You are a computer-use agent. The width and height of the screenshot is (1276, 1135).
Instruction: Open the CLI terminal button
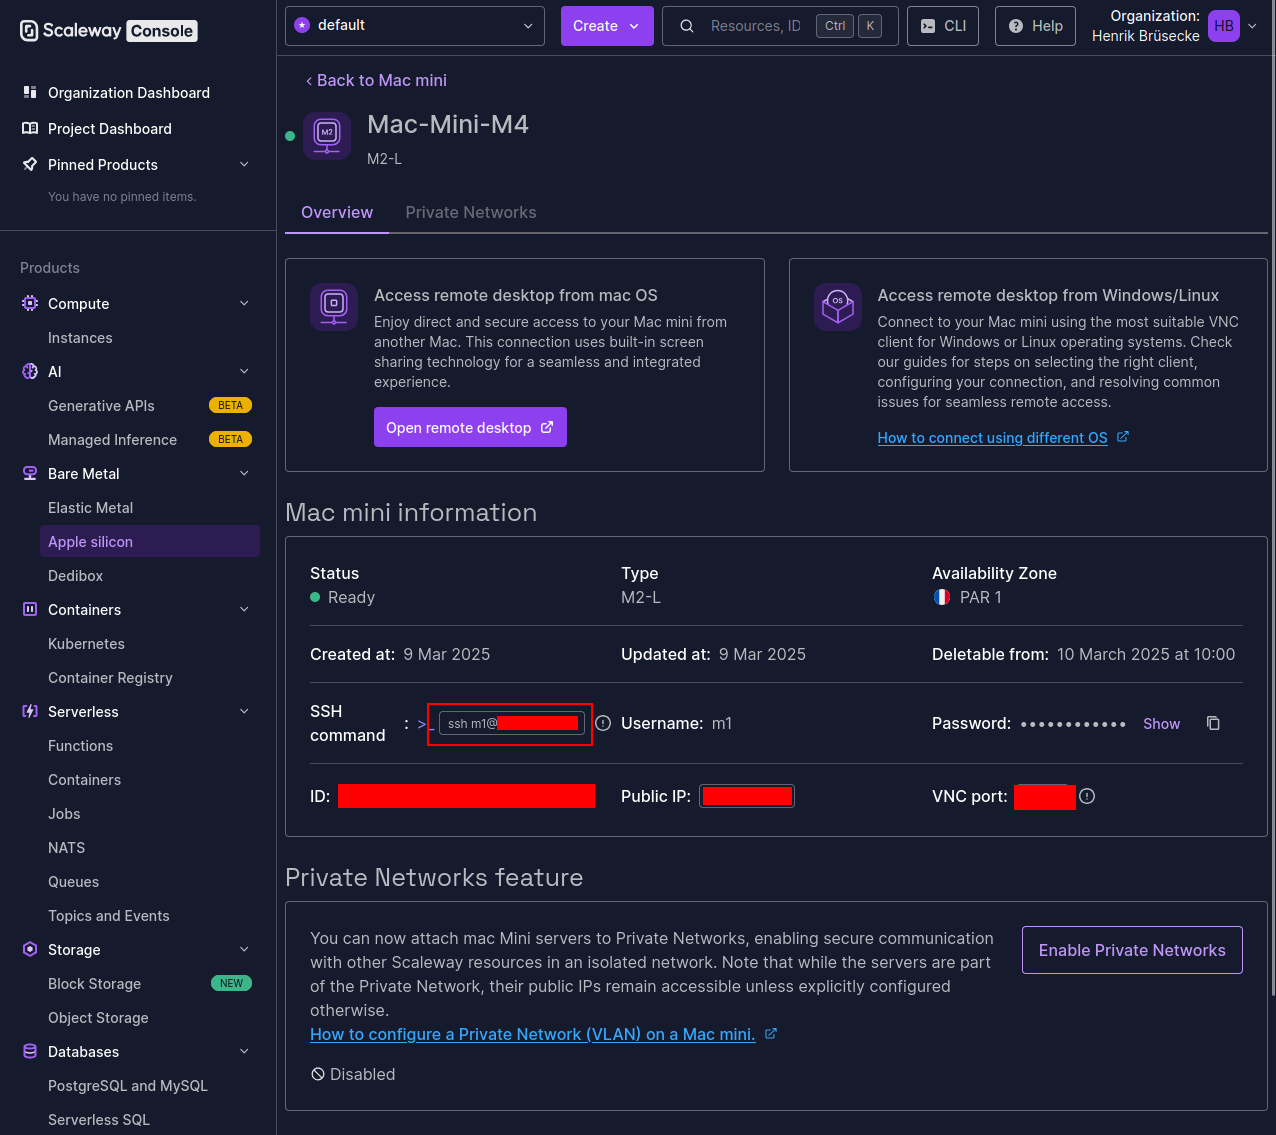pyautogui.click(x=943, y=26)
